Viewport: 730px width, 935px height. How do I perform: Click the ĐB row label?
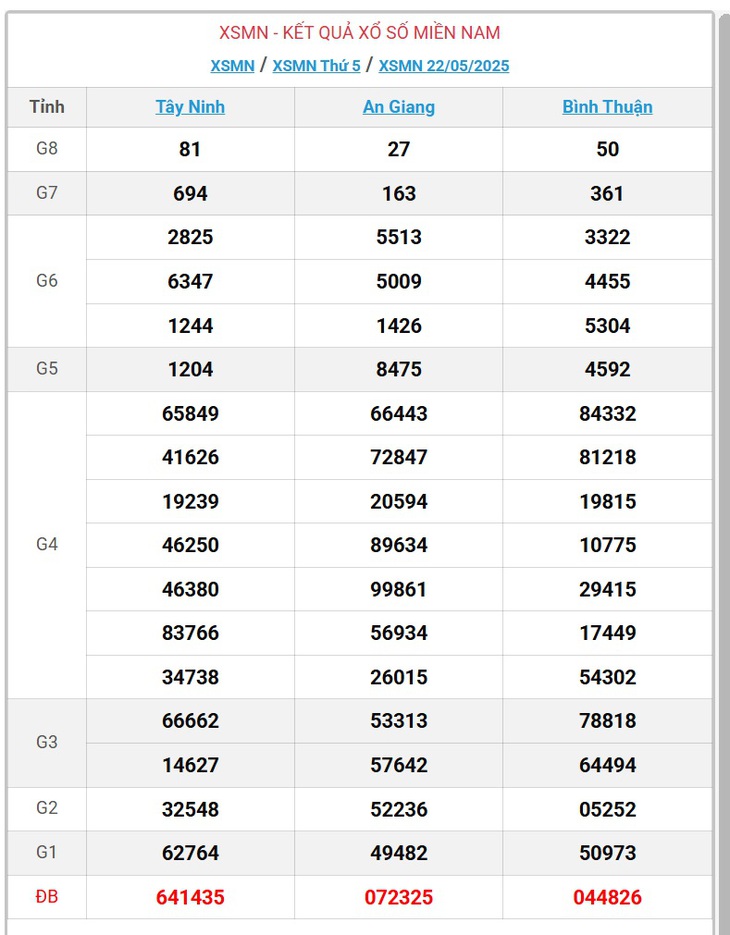click(47, 896)
